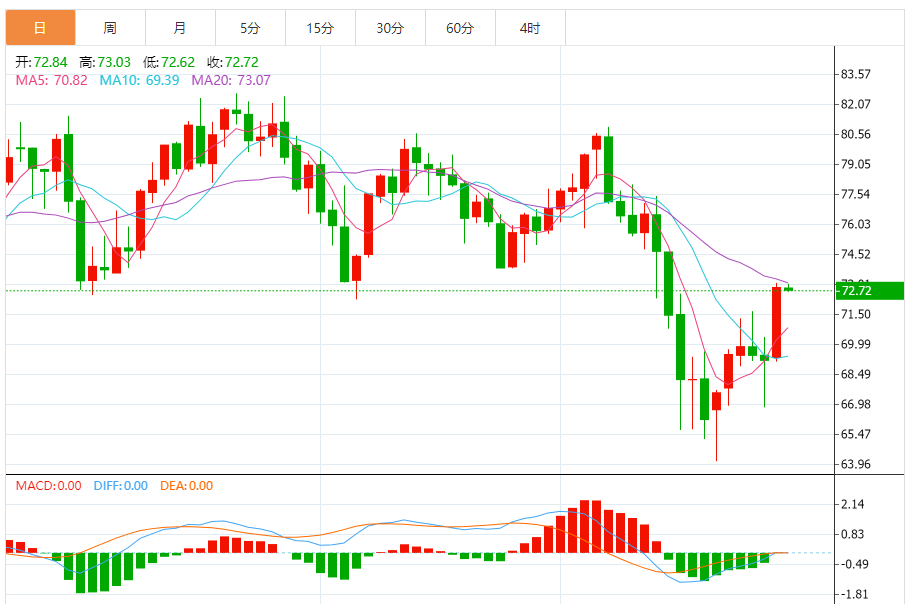The height and width of the screenshot is (604, 920).
Task: Click the -0.49 MACD axis label
Action: (854, 564)
